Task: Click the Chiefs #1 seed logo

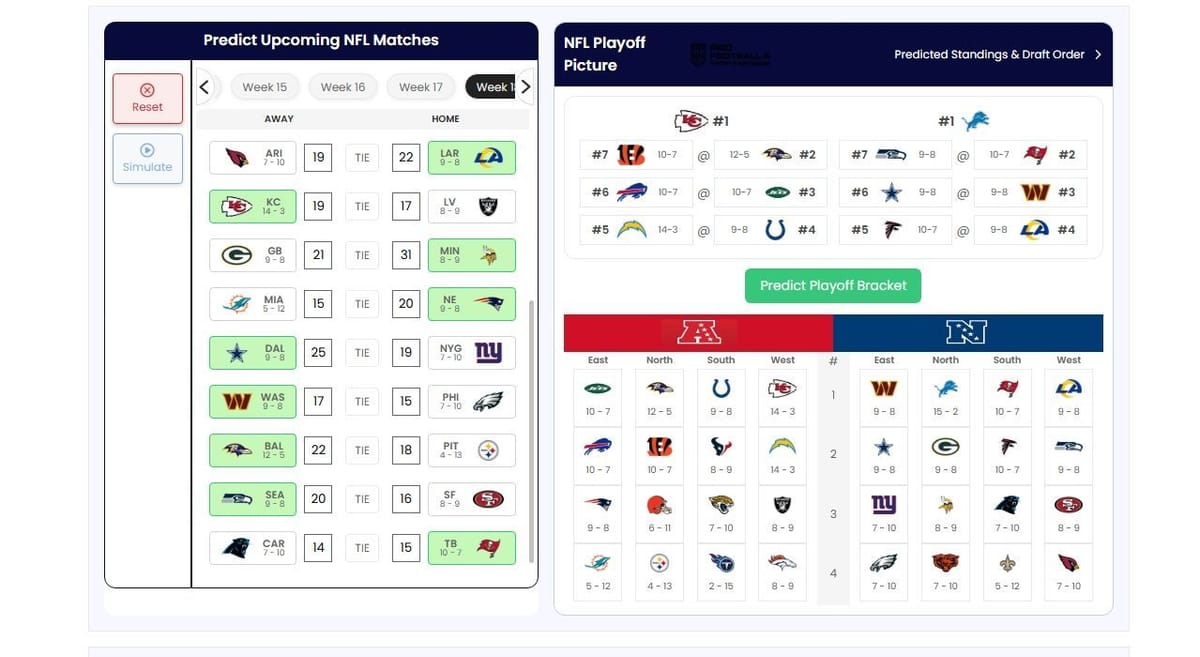Action: 690,119
